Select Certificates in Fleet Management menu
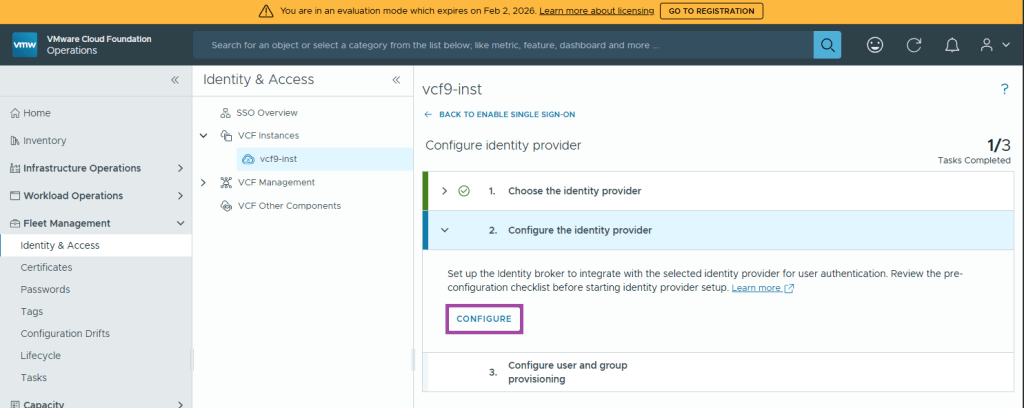This screenshot has height=408, width=1024. (x=48, y=267)
